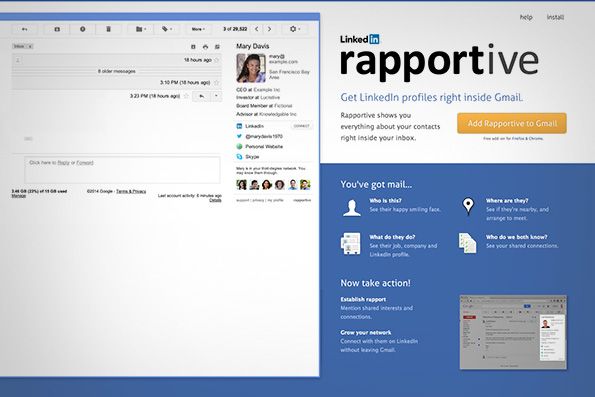This screenshot has width=595, height=397.
Task: Star the message from 18 hours ago
Action: (x=217, y=60)
